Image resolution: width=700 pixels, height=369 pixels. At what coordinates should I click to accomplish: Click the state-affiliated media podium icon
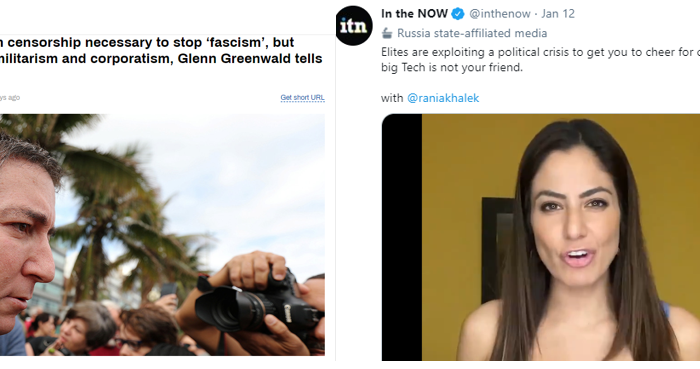[x=387, y=33]
